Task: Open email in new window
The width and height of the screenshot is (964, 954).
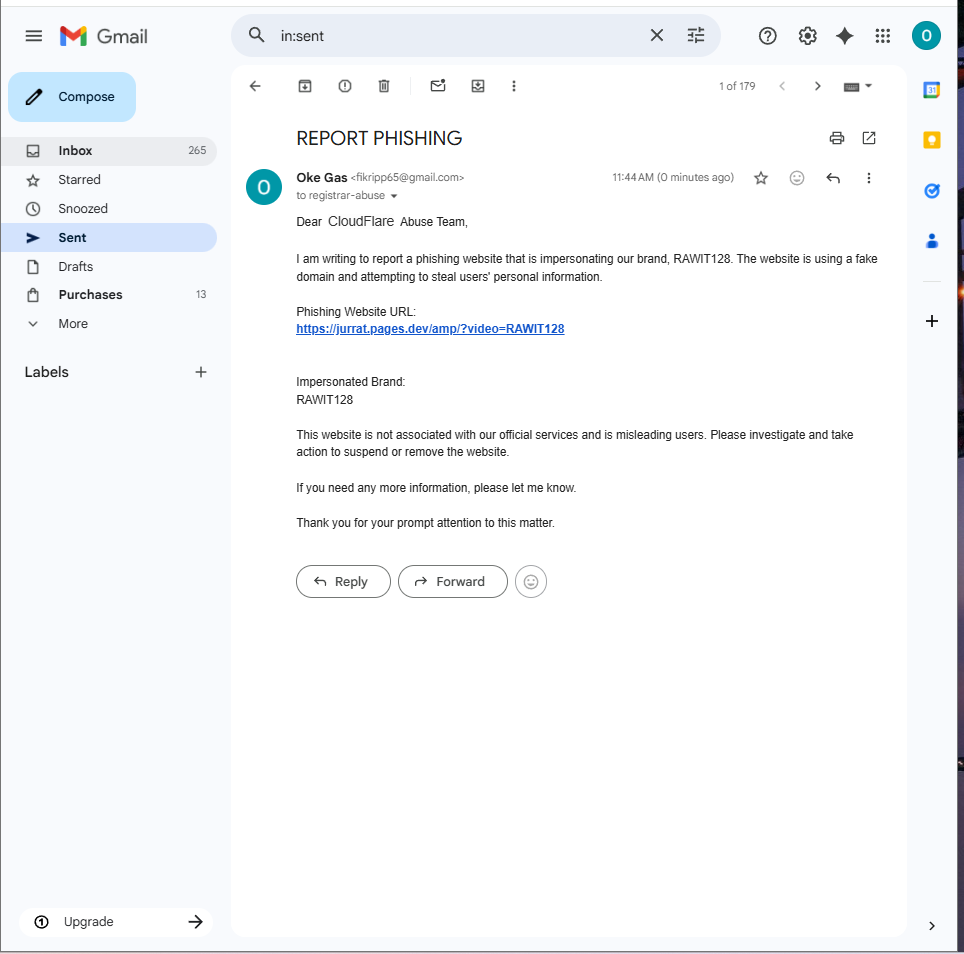Action: tap(869, 138)
